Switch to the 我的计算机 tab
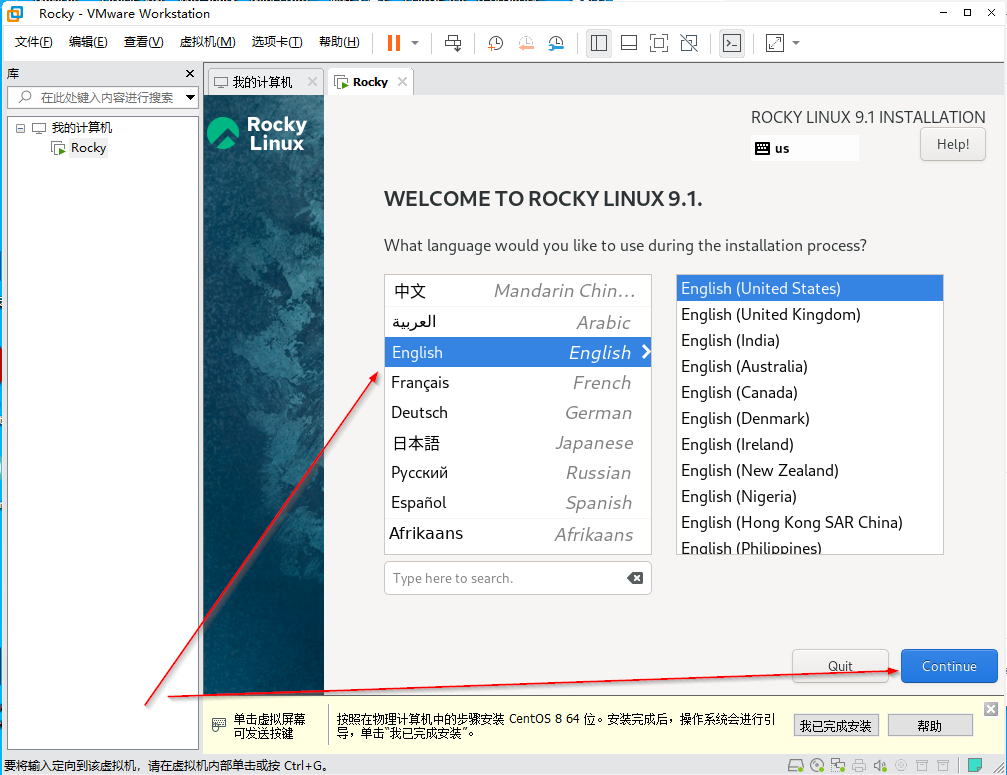The height and width of the screenshot is (775, 1007). pyautogui.click(x=262, y=82)
